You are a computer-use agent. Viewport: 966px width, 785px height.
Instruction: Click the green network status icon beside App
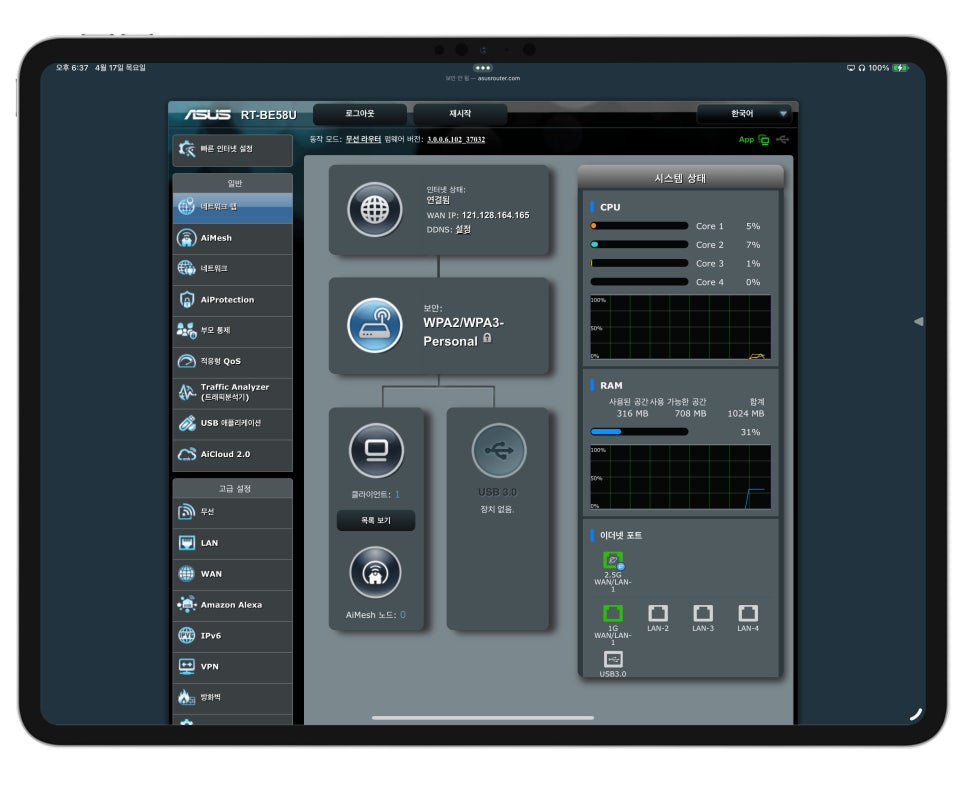[764, 140]
